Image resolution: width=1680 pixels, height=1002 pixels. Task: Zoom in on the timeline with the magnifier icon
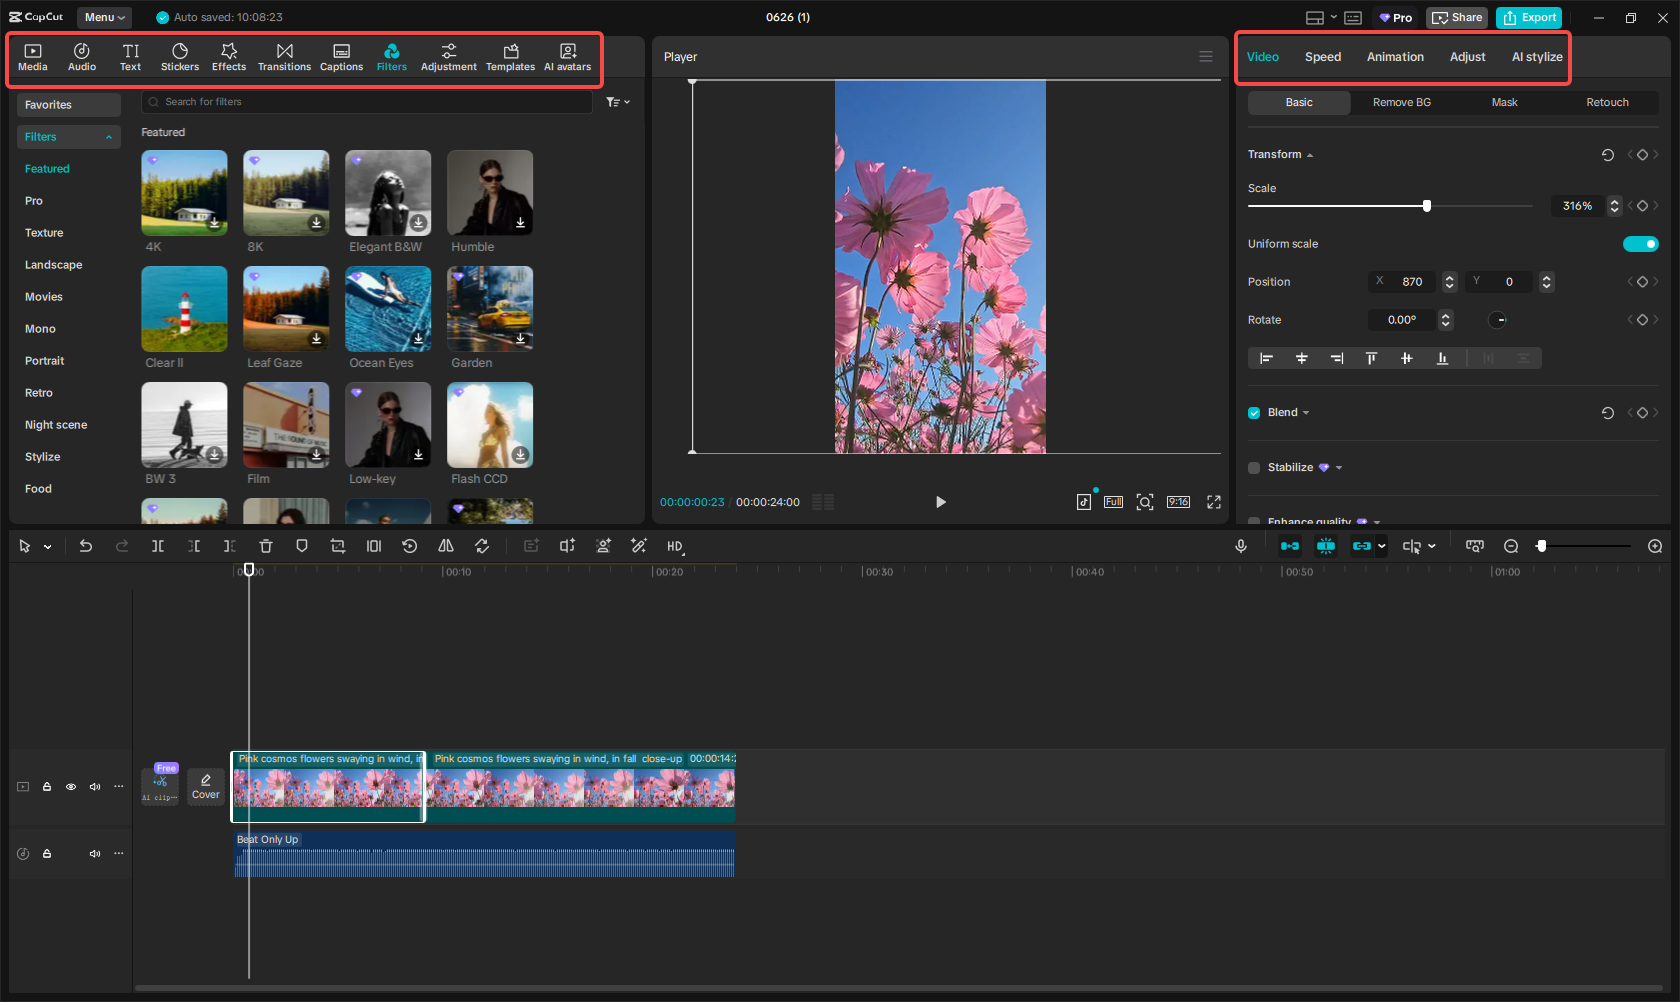(x=1654, y=546)
